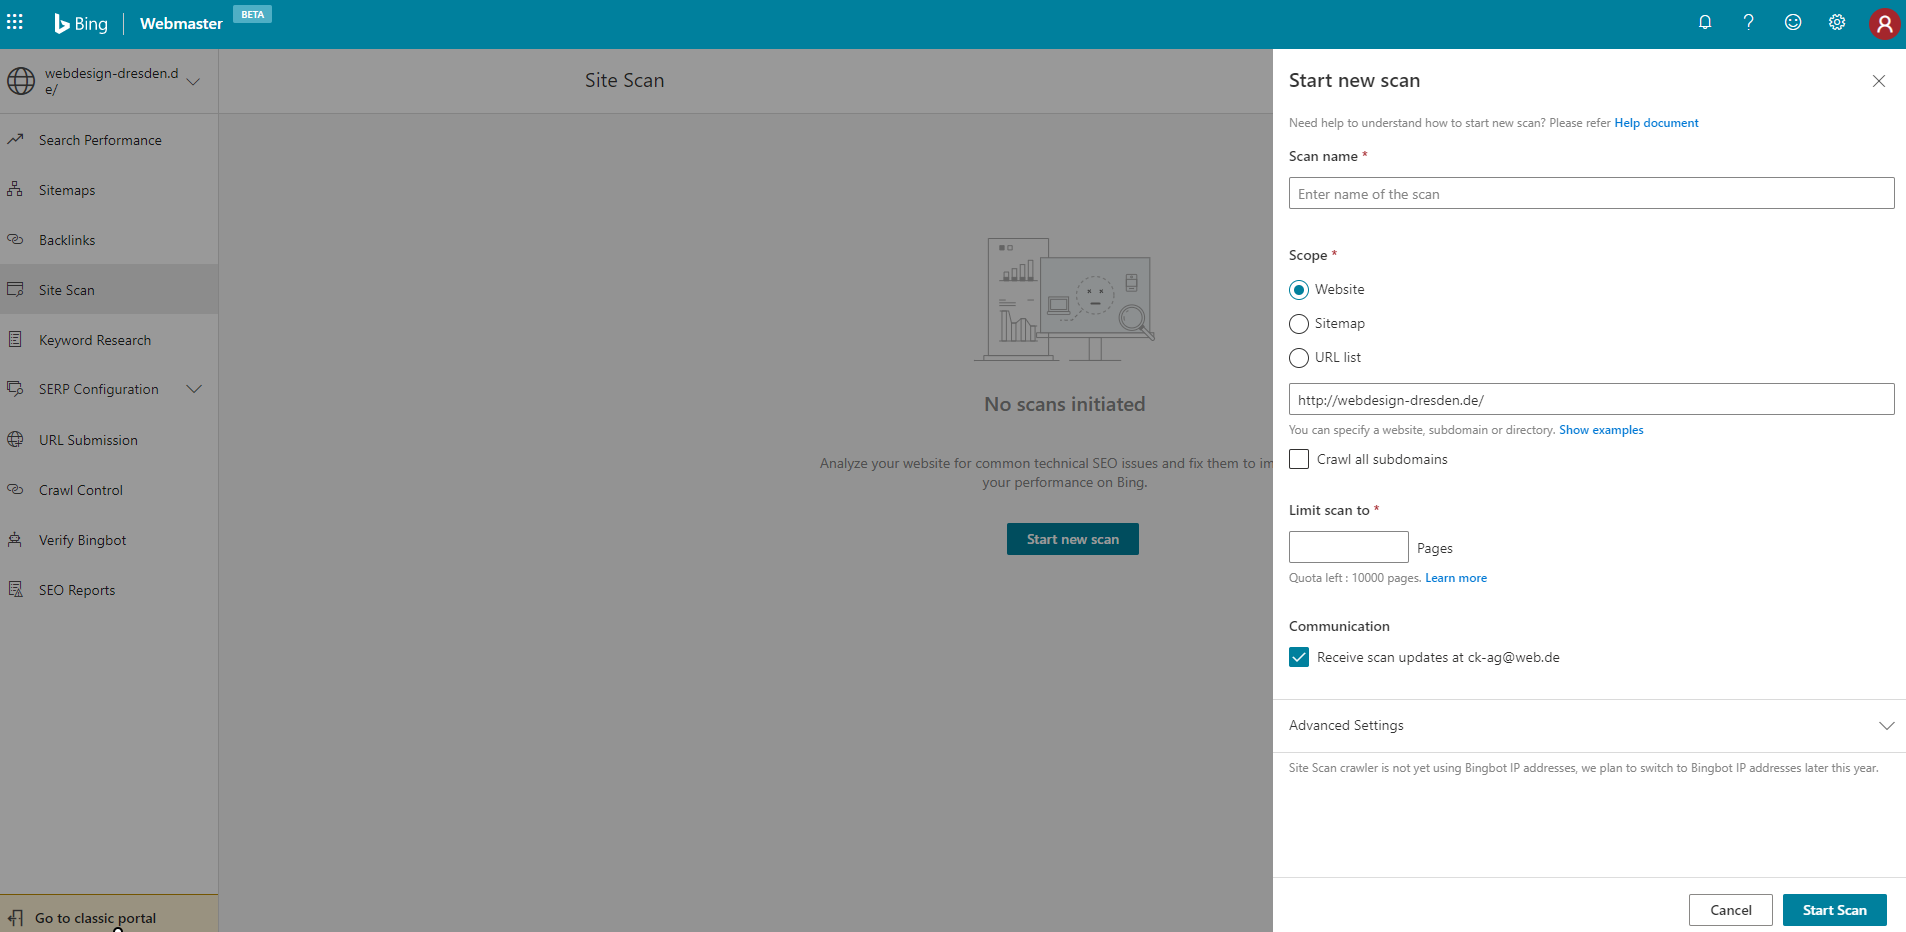Open Verify Bingbot

click(82, 539)
